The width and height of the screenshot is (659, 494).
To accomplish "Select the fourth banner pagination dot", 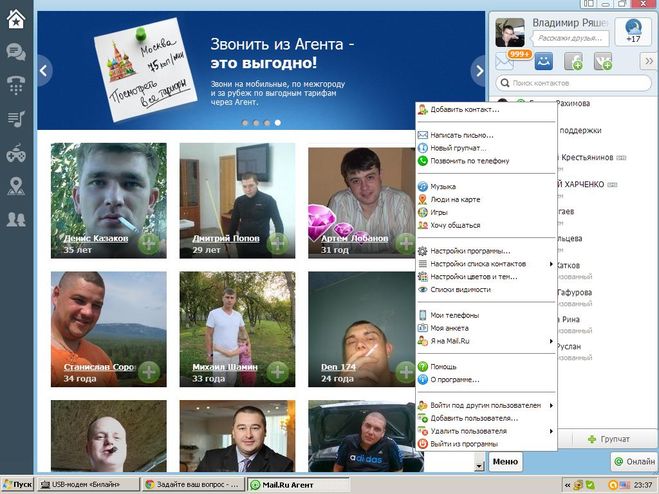I will coord(278,123).
